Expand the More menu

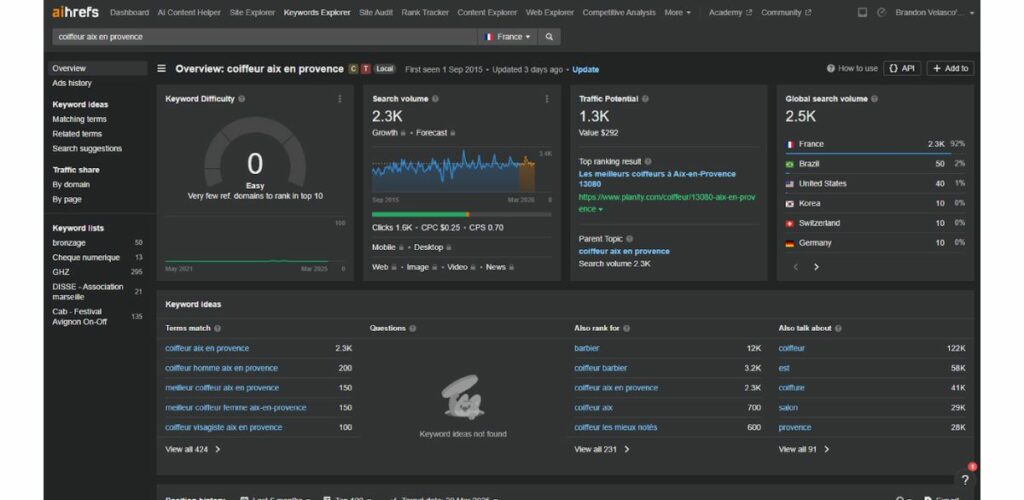(677, 12)
